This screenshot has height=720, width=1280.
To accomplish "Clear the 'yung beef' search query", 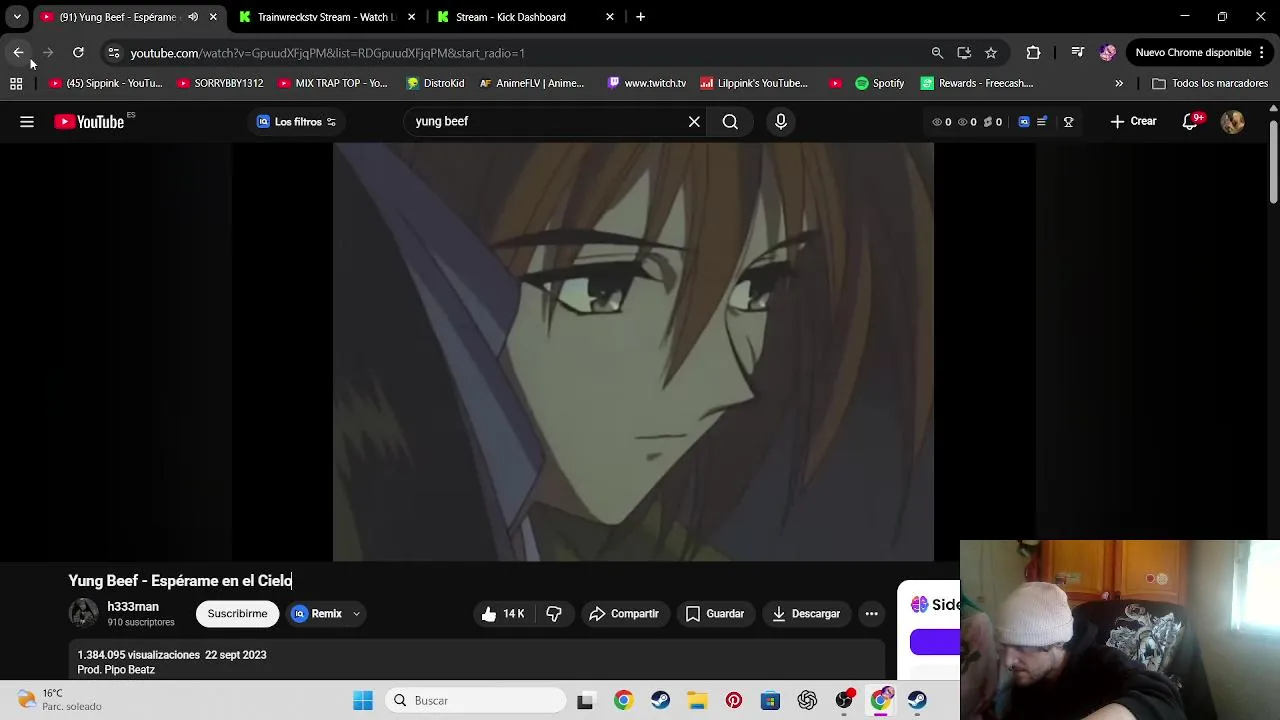I will 694,122.
